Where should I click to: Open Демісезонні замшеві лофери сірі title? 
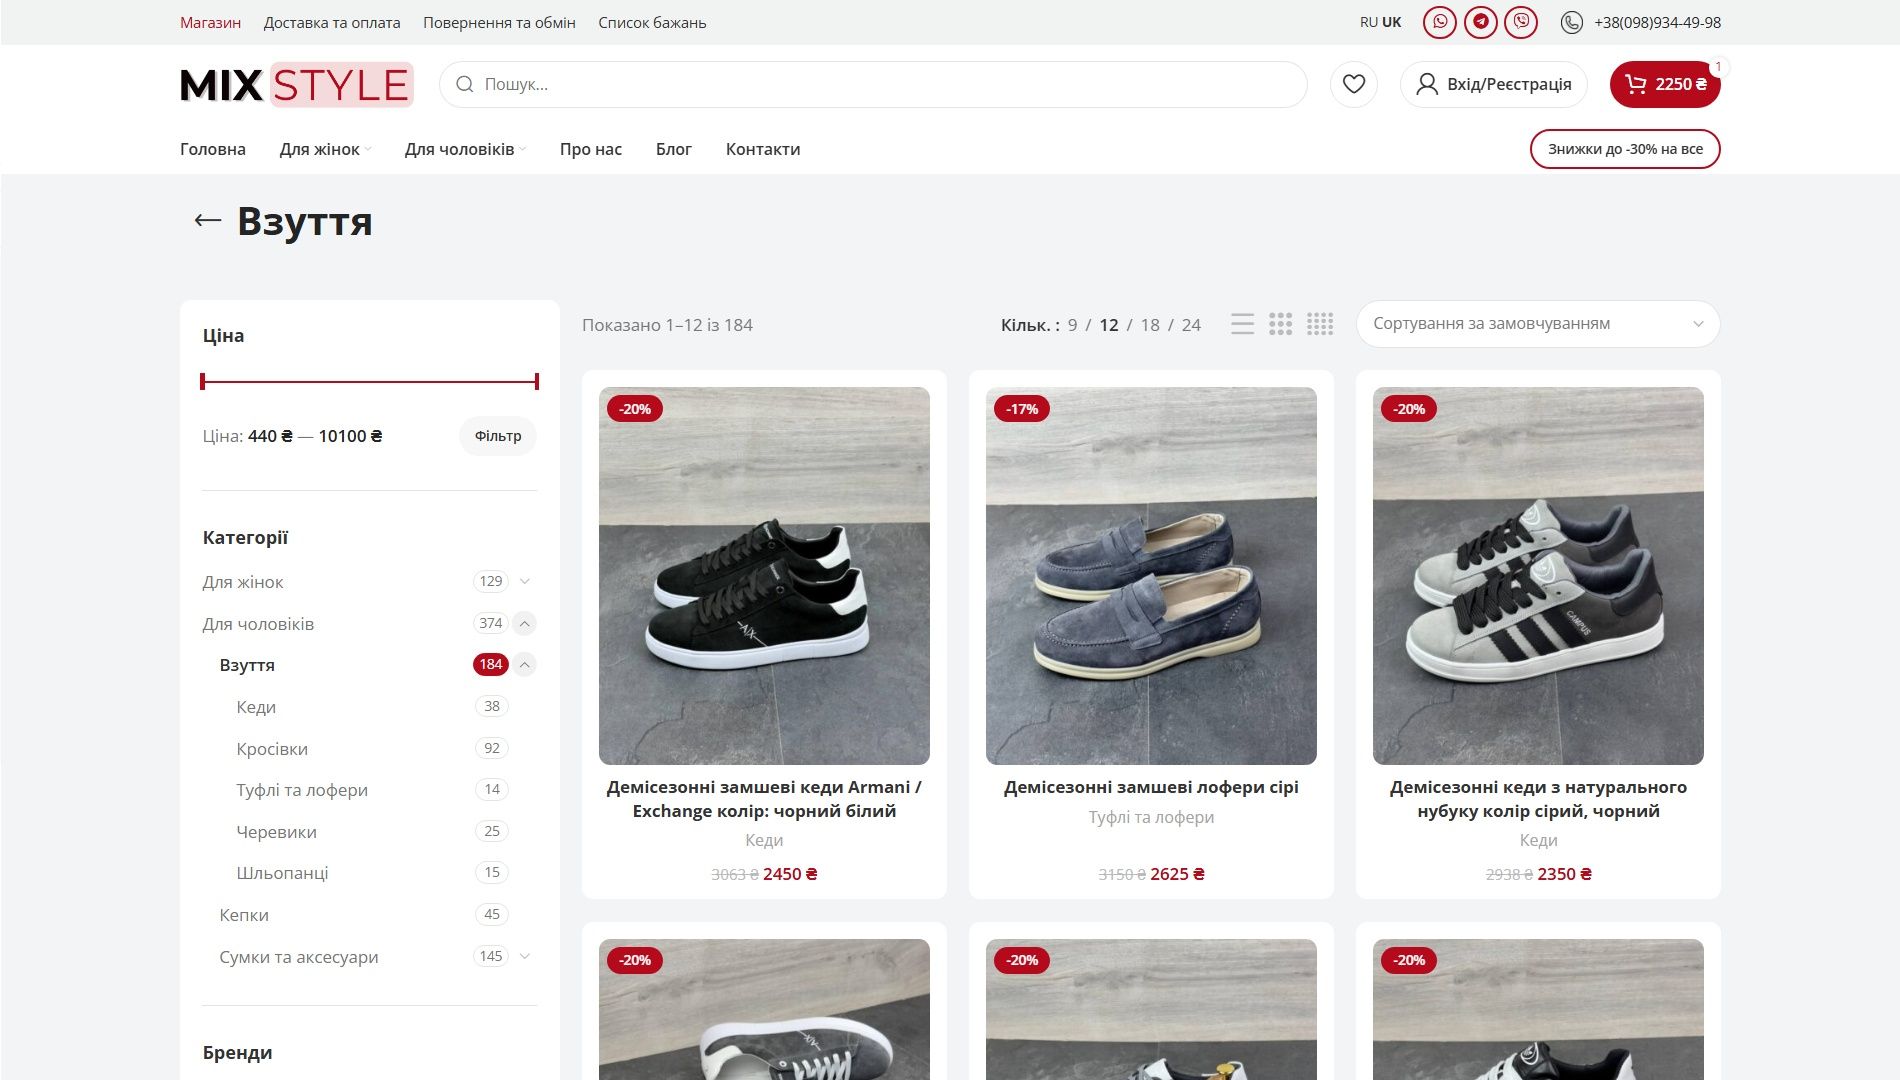click(1151, 787)
